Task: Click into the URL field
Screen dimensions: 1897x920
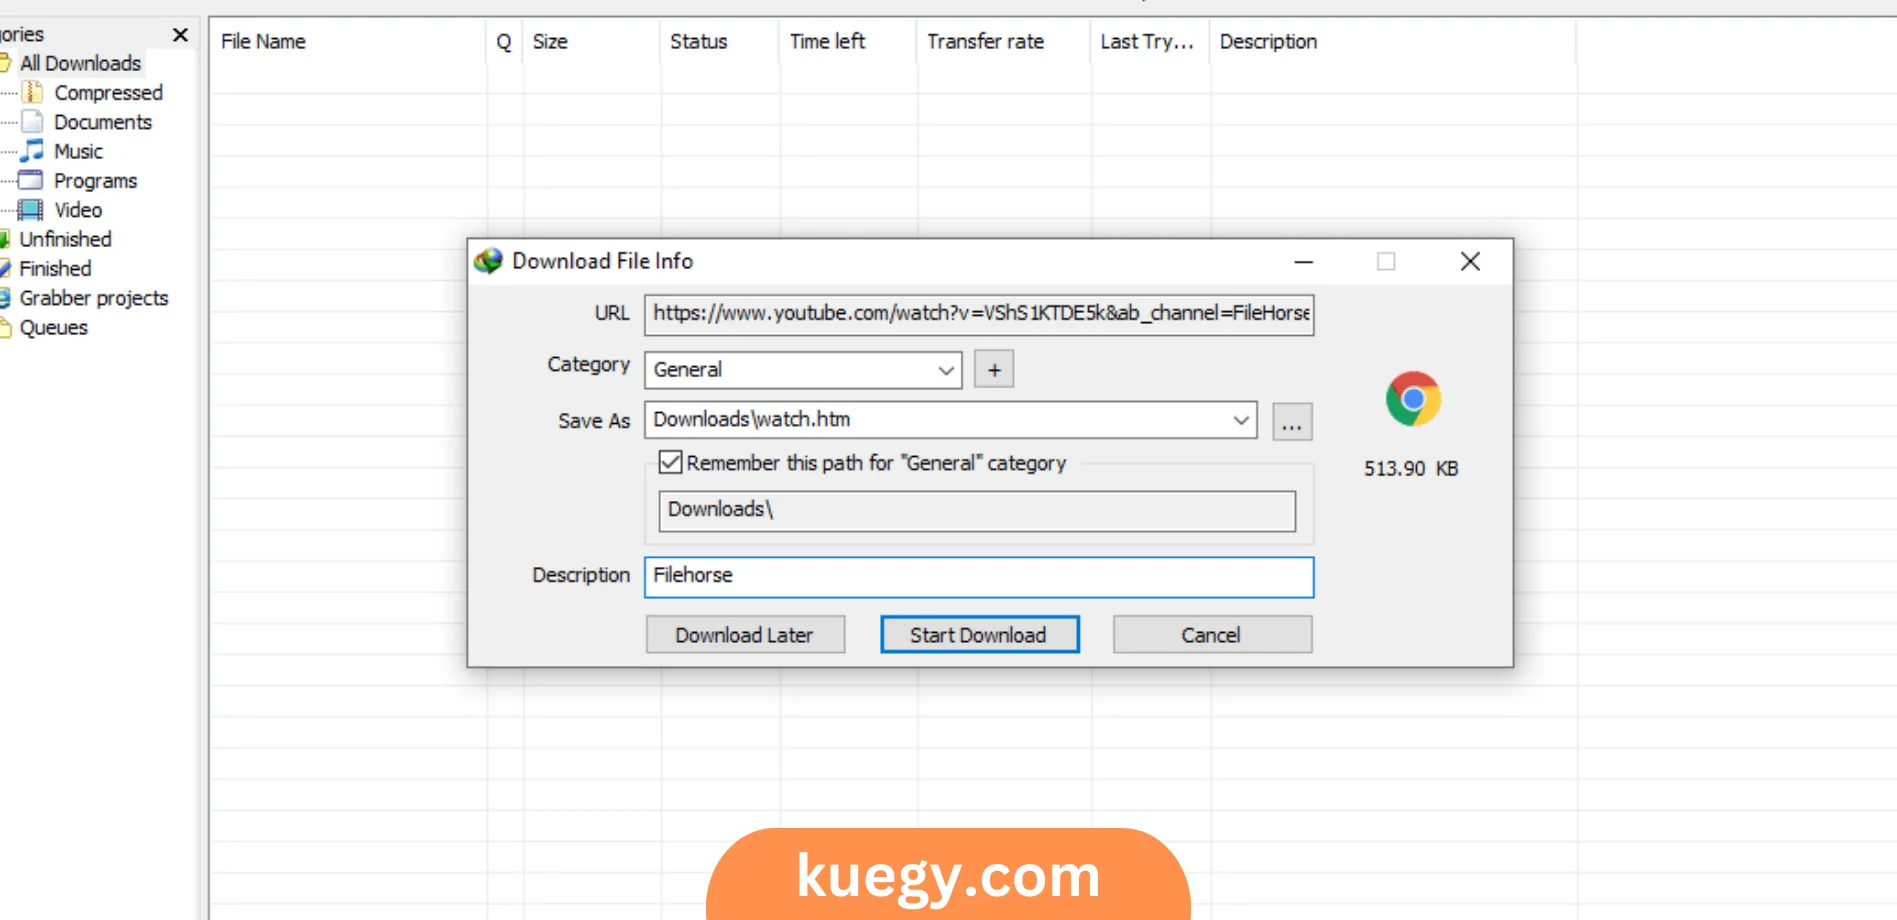Action: point(979,314)
